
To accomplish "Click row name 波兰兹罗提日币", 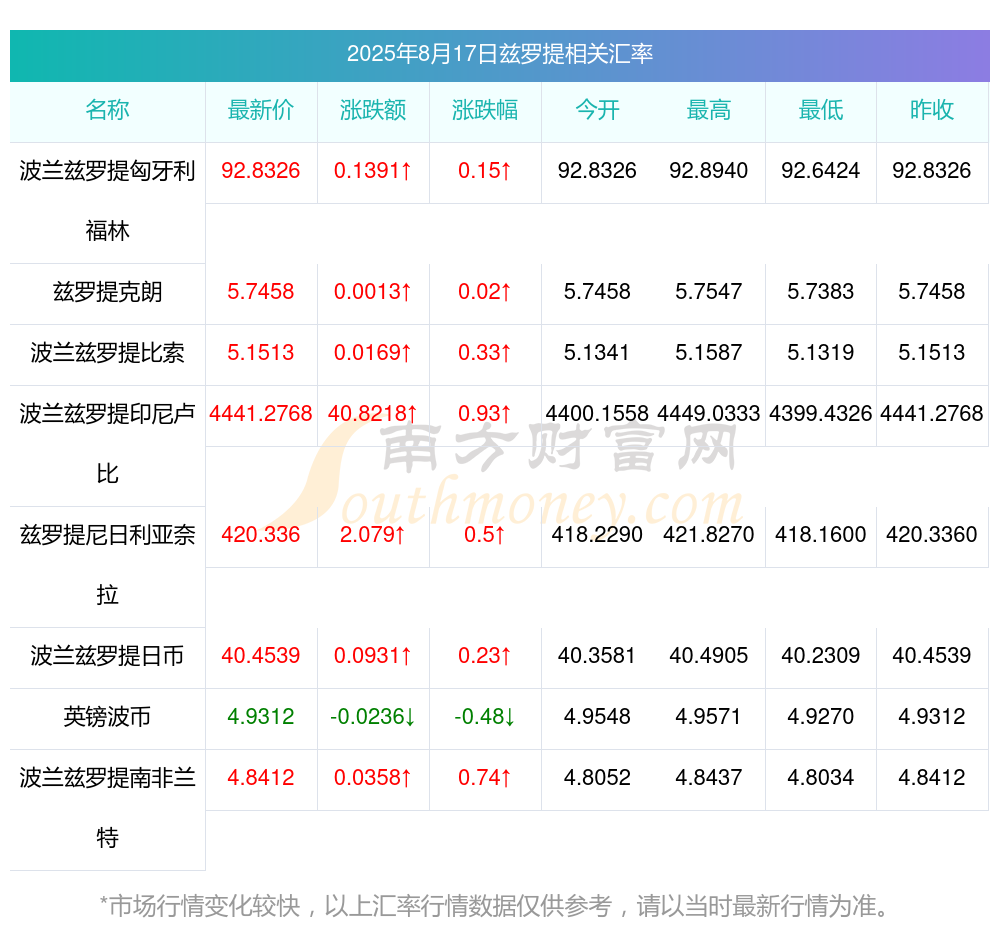I will click(x=107, y=656).
